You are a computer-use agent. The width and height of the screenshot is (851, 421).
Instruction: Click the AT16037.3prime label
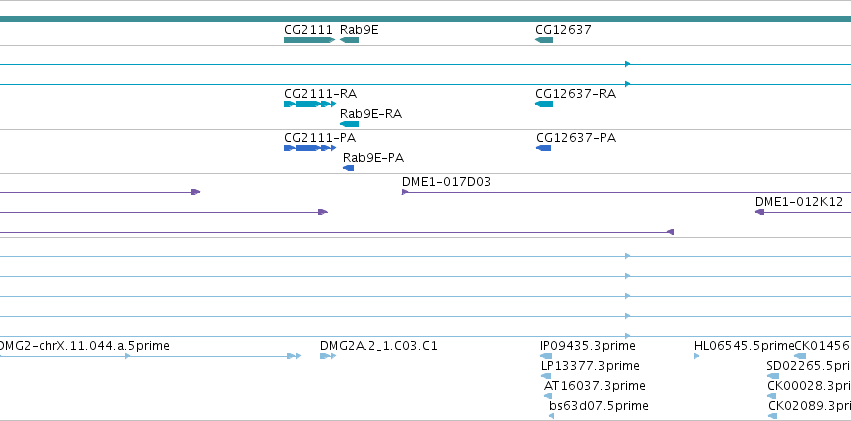pyautogui.click(x=594, y=386)
